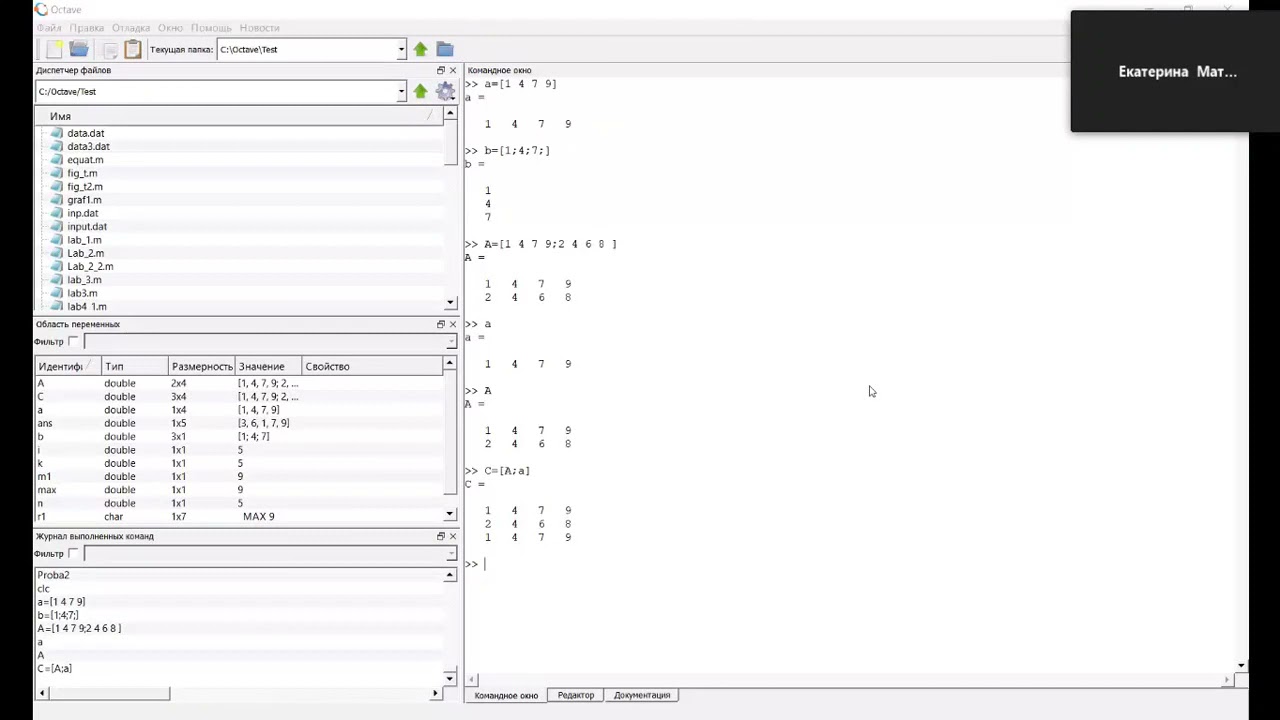Screen dimensions: 1280x720
Task: Select history entry A=[1 4 7 9;2 4 6 8 ]
Action: click(79, 629)
